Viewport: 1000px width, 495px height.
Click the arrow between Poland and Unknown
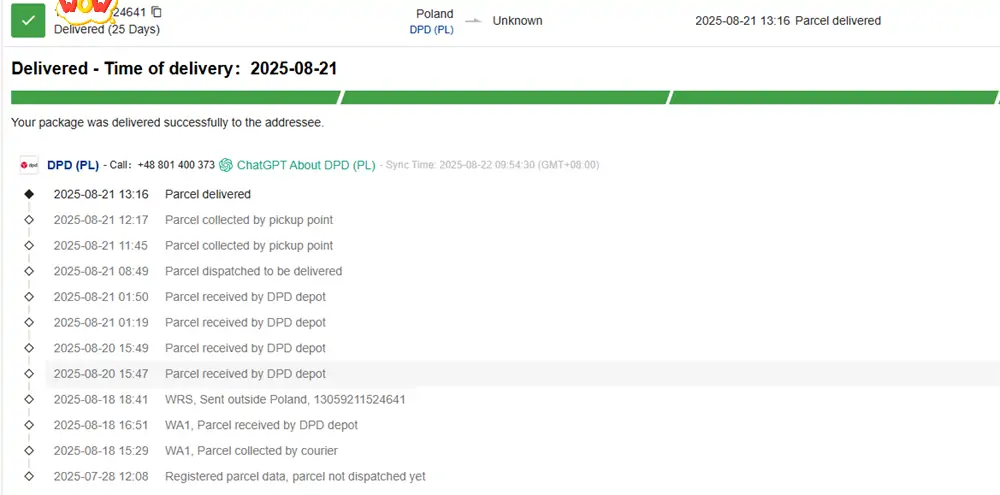coord(473,21)
